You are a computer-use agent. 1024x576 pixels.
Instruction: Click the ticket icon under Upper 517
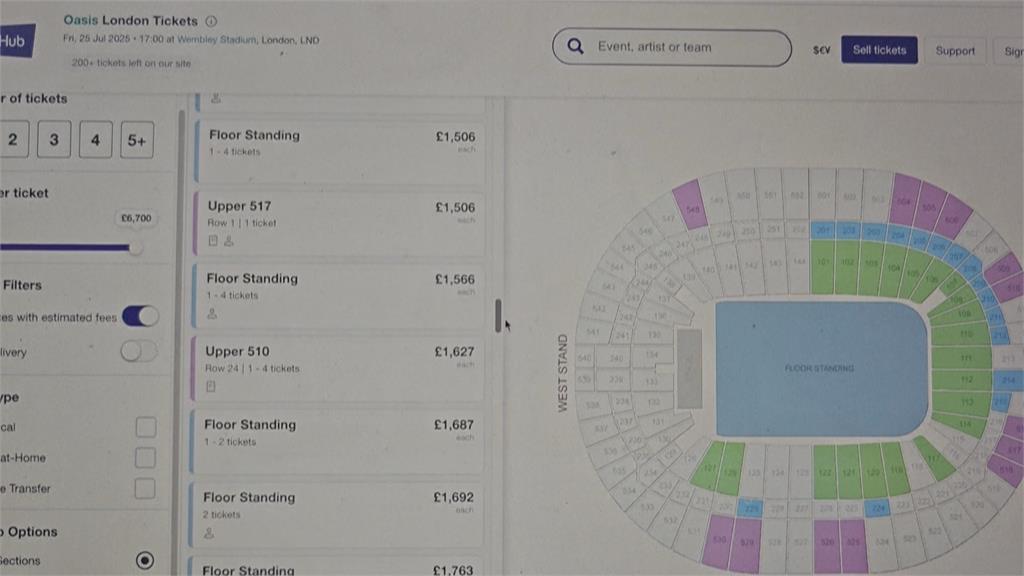pos(213,241)
